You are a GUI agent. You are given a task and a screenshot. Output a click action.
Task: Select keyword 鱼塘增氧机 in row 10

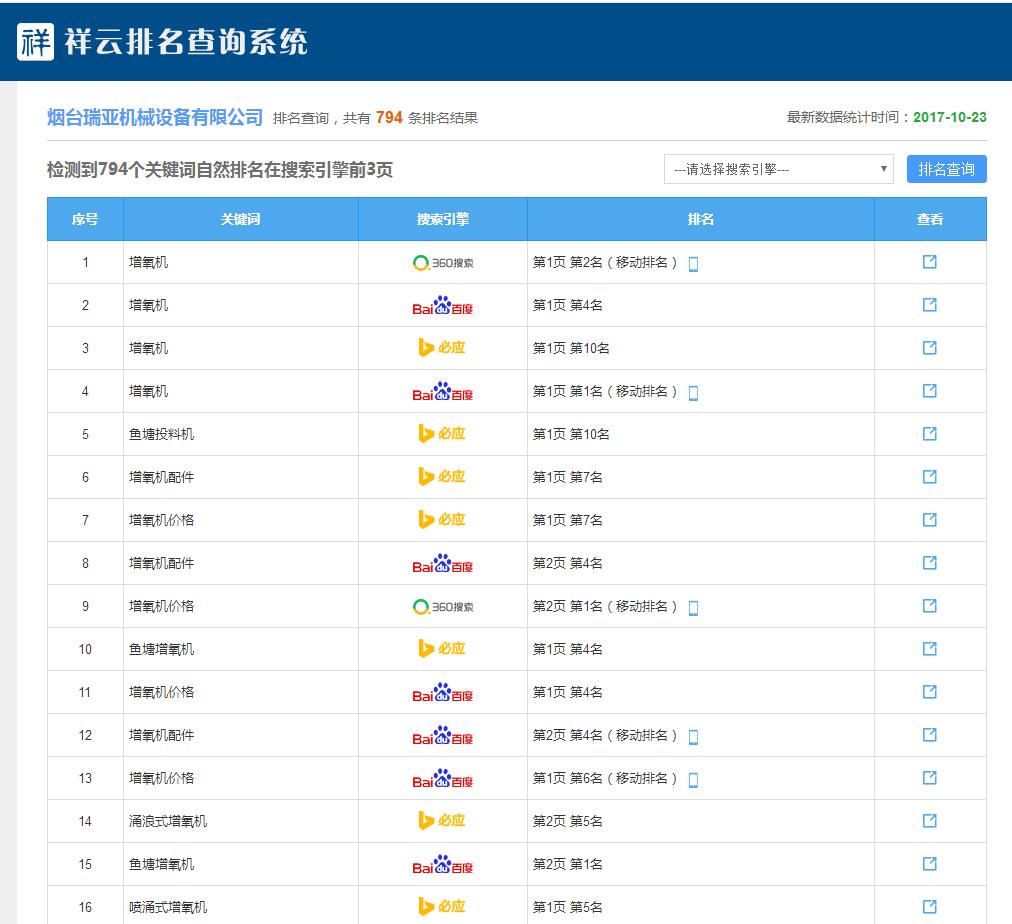click(x=161, y=649)
